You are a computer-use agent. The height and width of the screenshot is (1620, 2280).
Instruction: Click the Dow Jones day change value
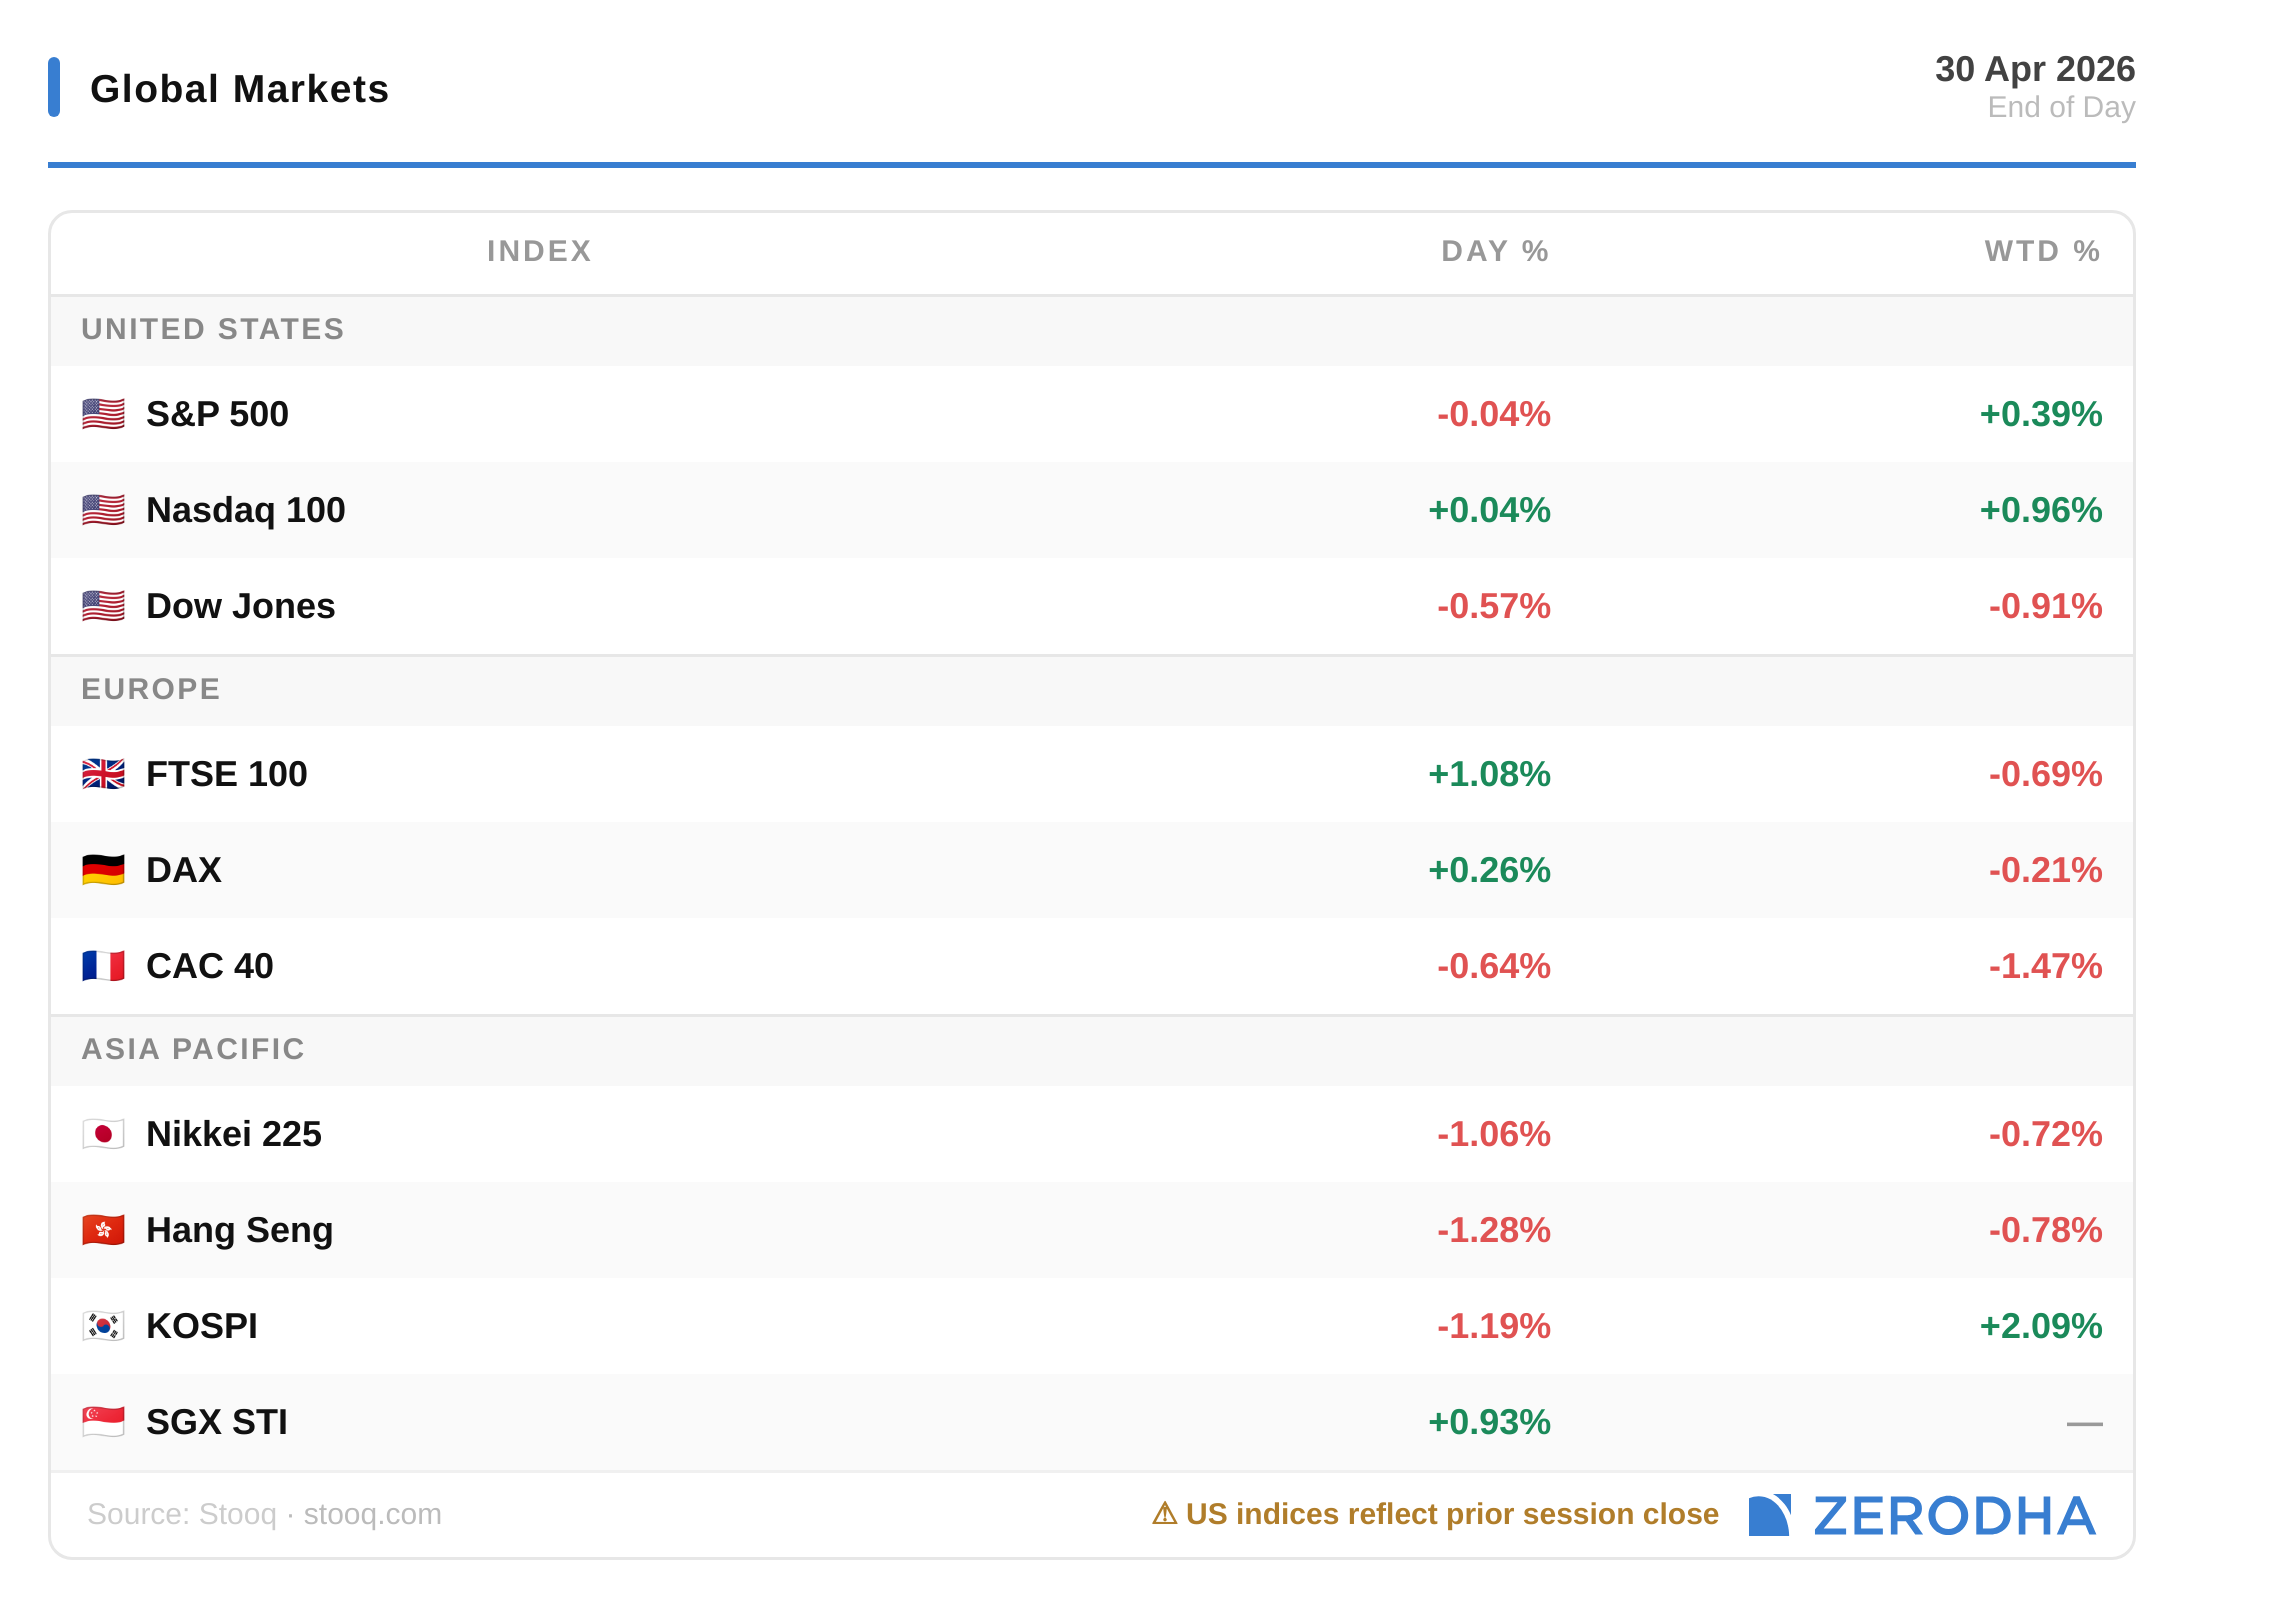(x=1493, y=606)
